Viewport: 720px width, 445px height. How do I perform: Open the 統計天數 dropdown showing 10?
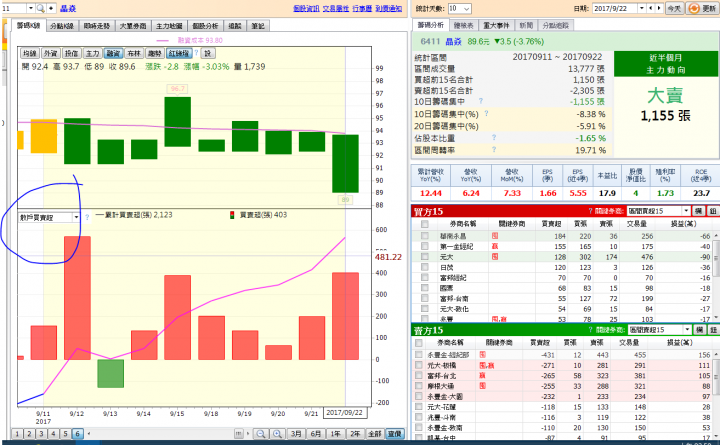[x=460, y=8]
